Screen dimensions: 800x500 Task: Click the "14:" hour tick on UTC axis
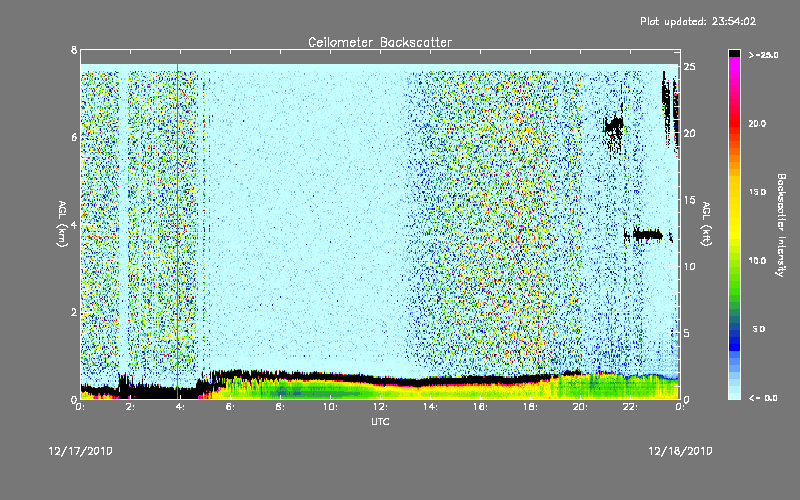point(430,407)
